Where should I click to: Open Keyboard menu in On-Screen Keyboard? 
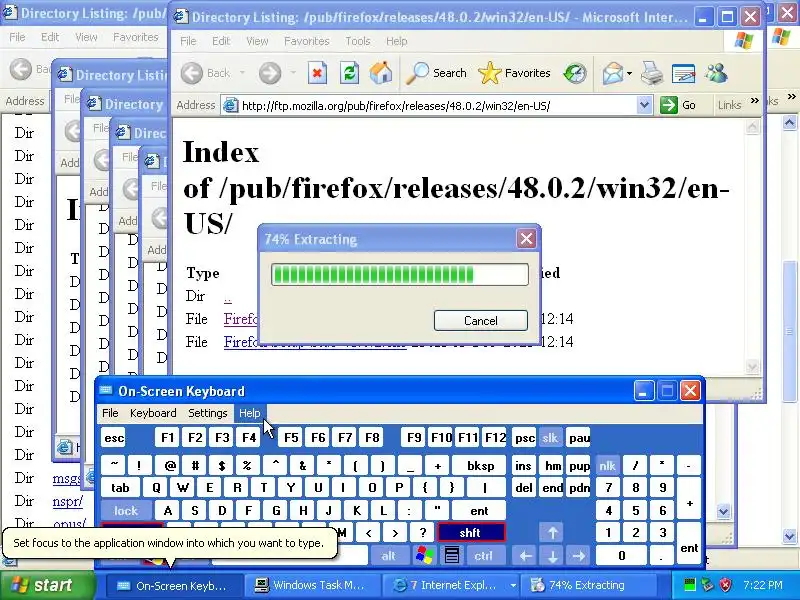click(x=153, y=413)
